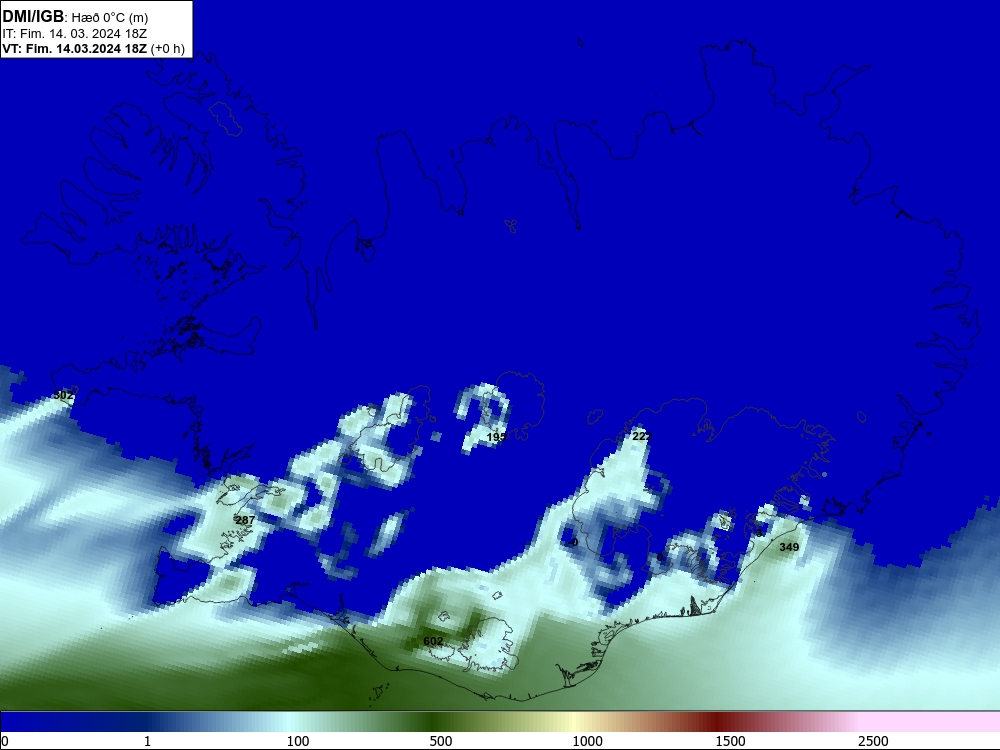The image size is (1000, 750).
Task: Click the colorbar tick label '1'
Action: click(147, 741)
